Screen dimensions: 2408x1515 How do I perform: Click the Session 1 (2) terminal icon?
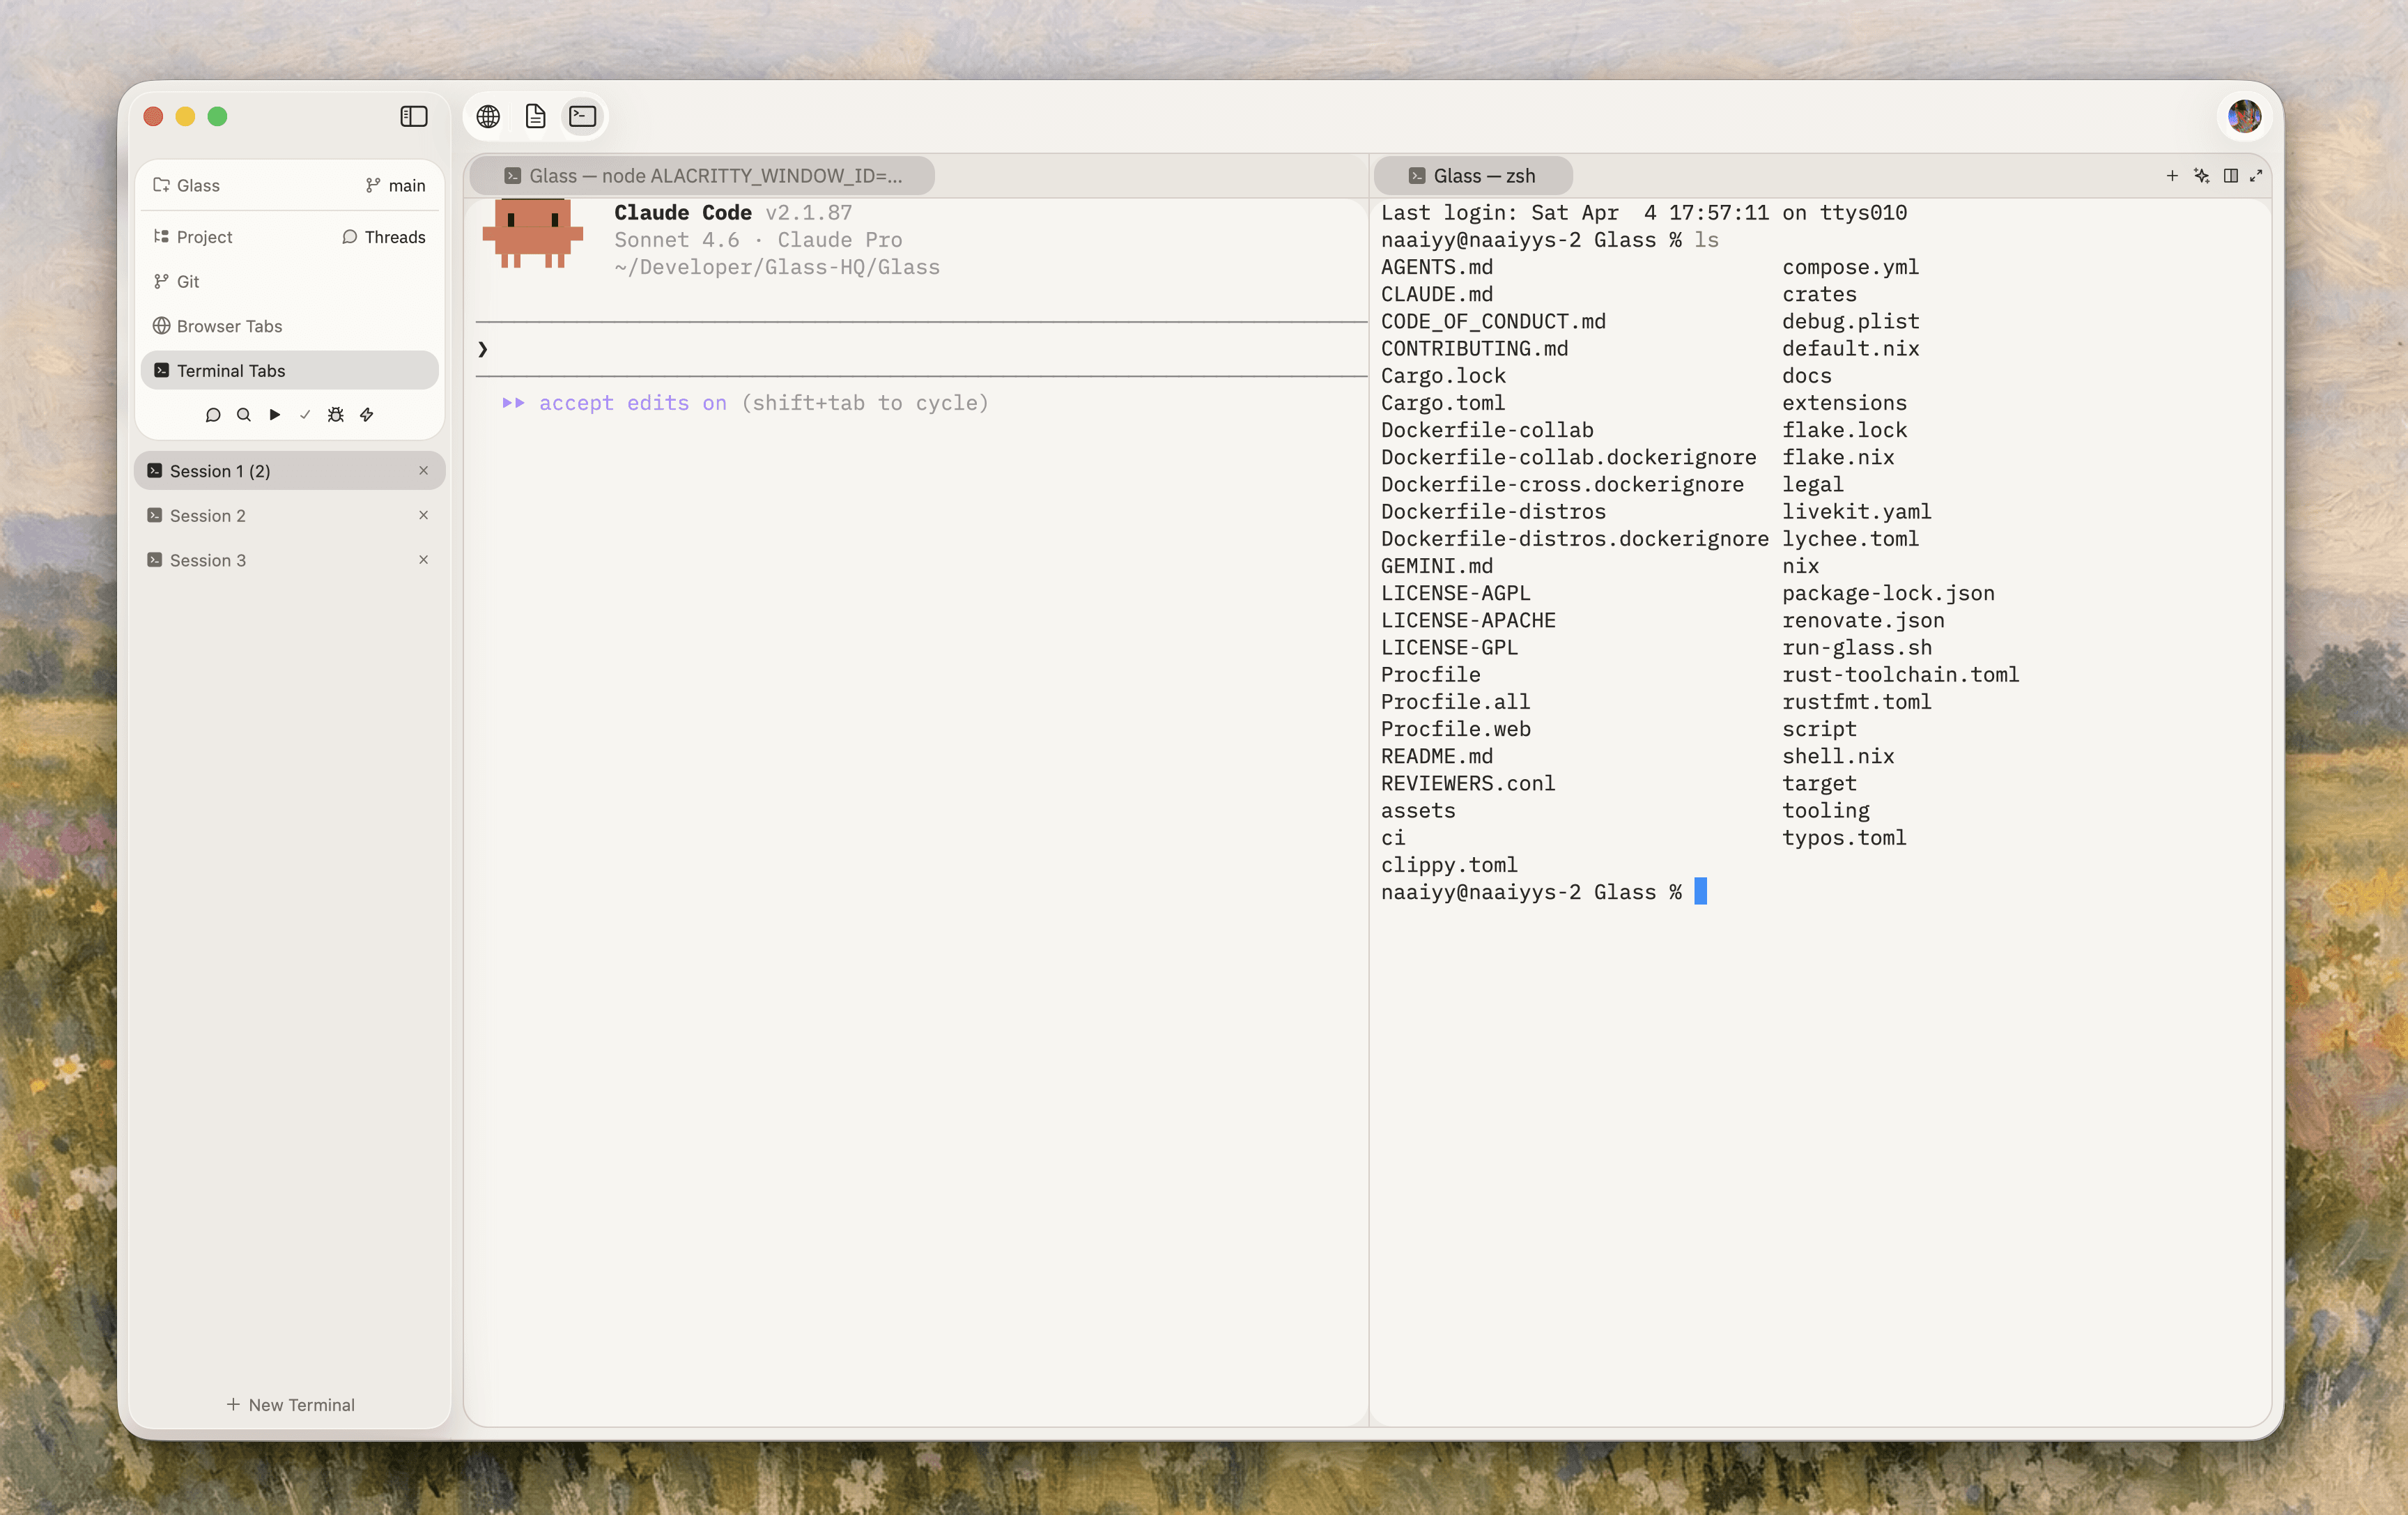(x=155, y=471)
